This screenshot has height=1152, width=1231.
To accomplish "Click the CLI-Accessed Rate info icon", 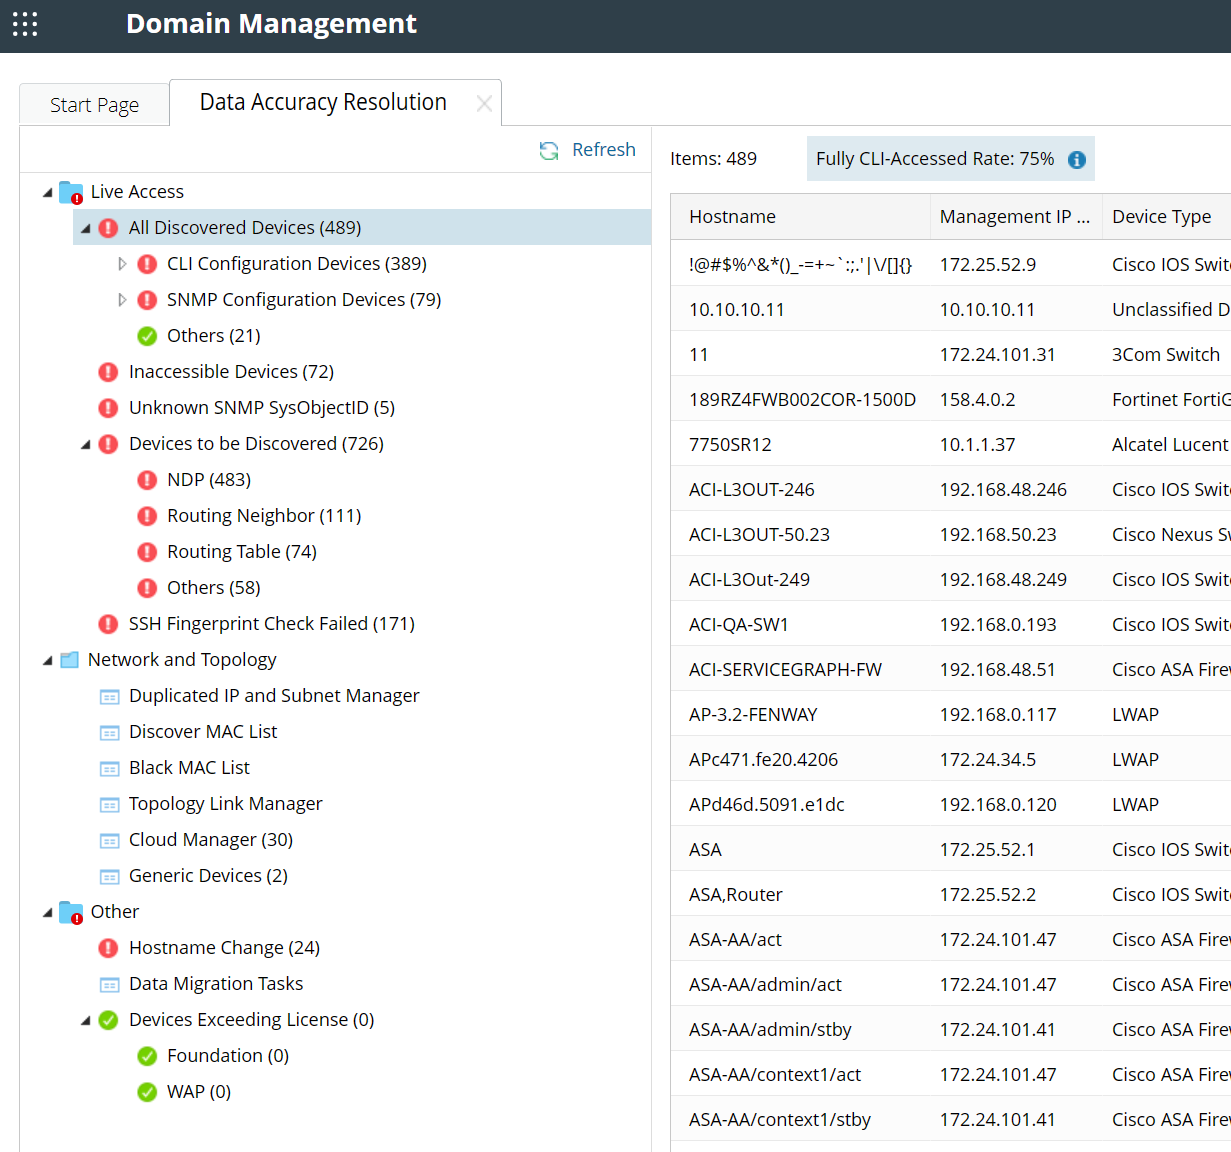I will 1077,160.
